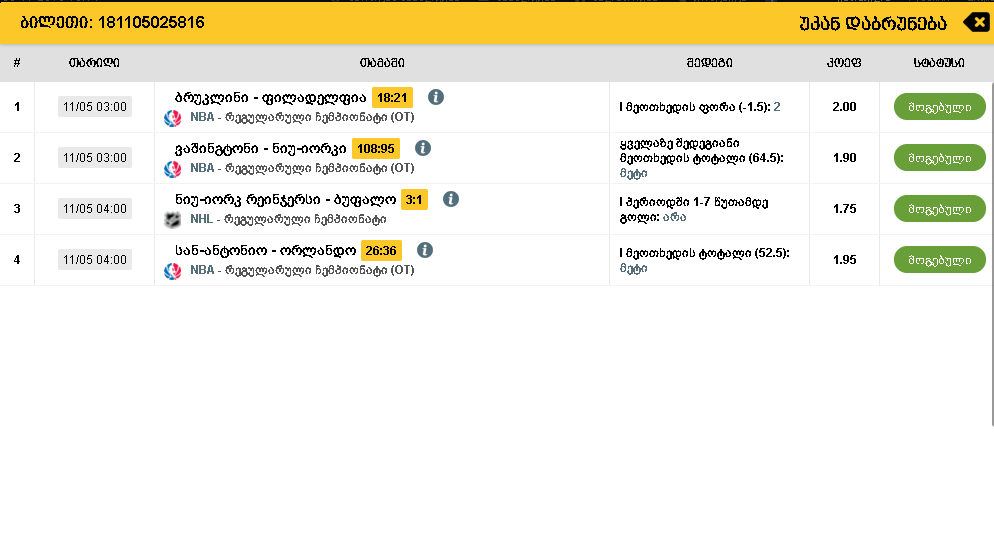
Task: Select სან-ანტონიო - ორლანდო match title
Action: 266,251
